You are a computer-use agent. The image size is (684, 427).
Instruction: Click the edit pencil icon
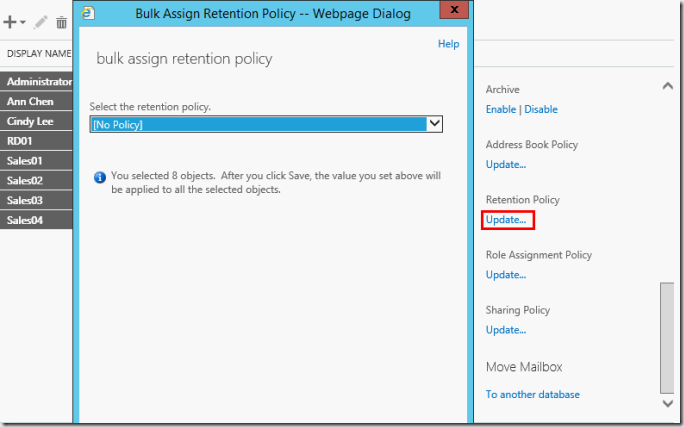(41, 22)
